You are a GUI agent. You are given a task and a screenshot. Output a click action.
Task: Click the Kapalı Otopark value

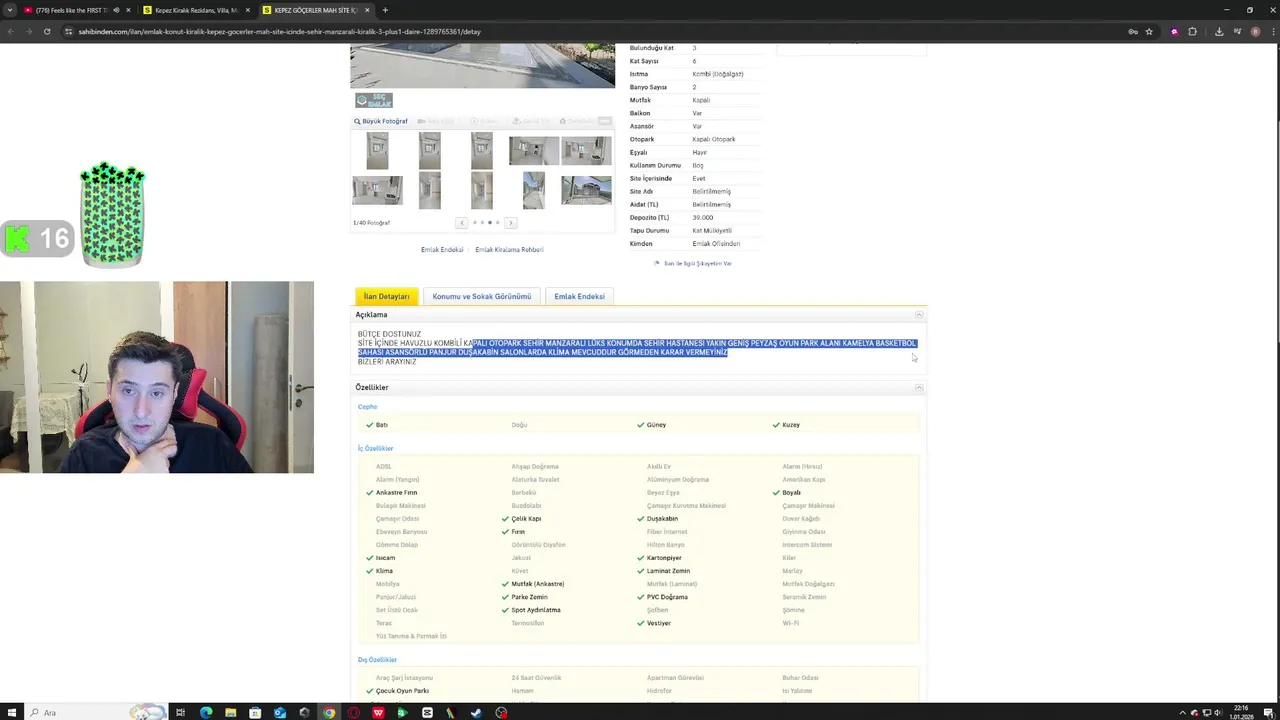pos(713,139)
